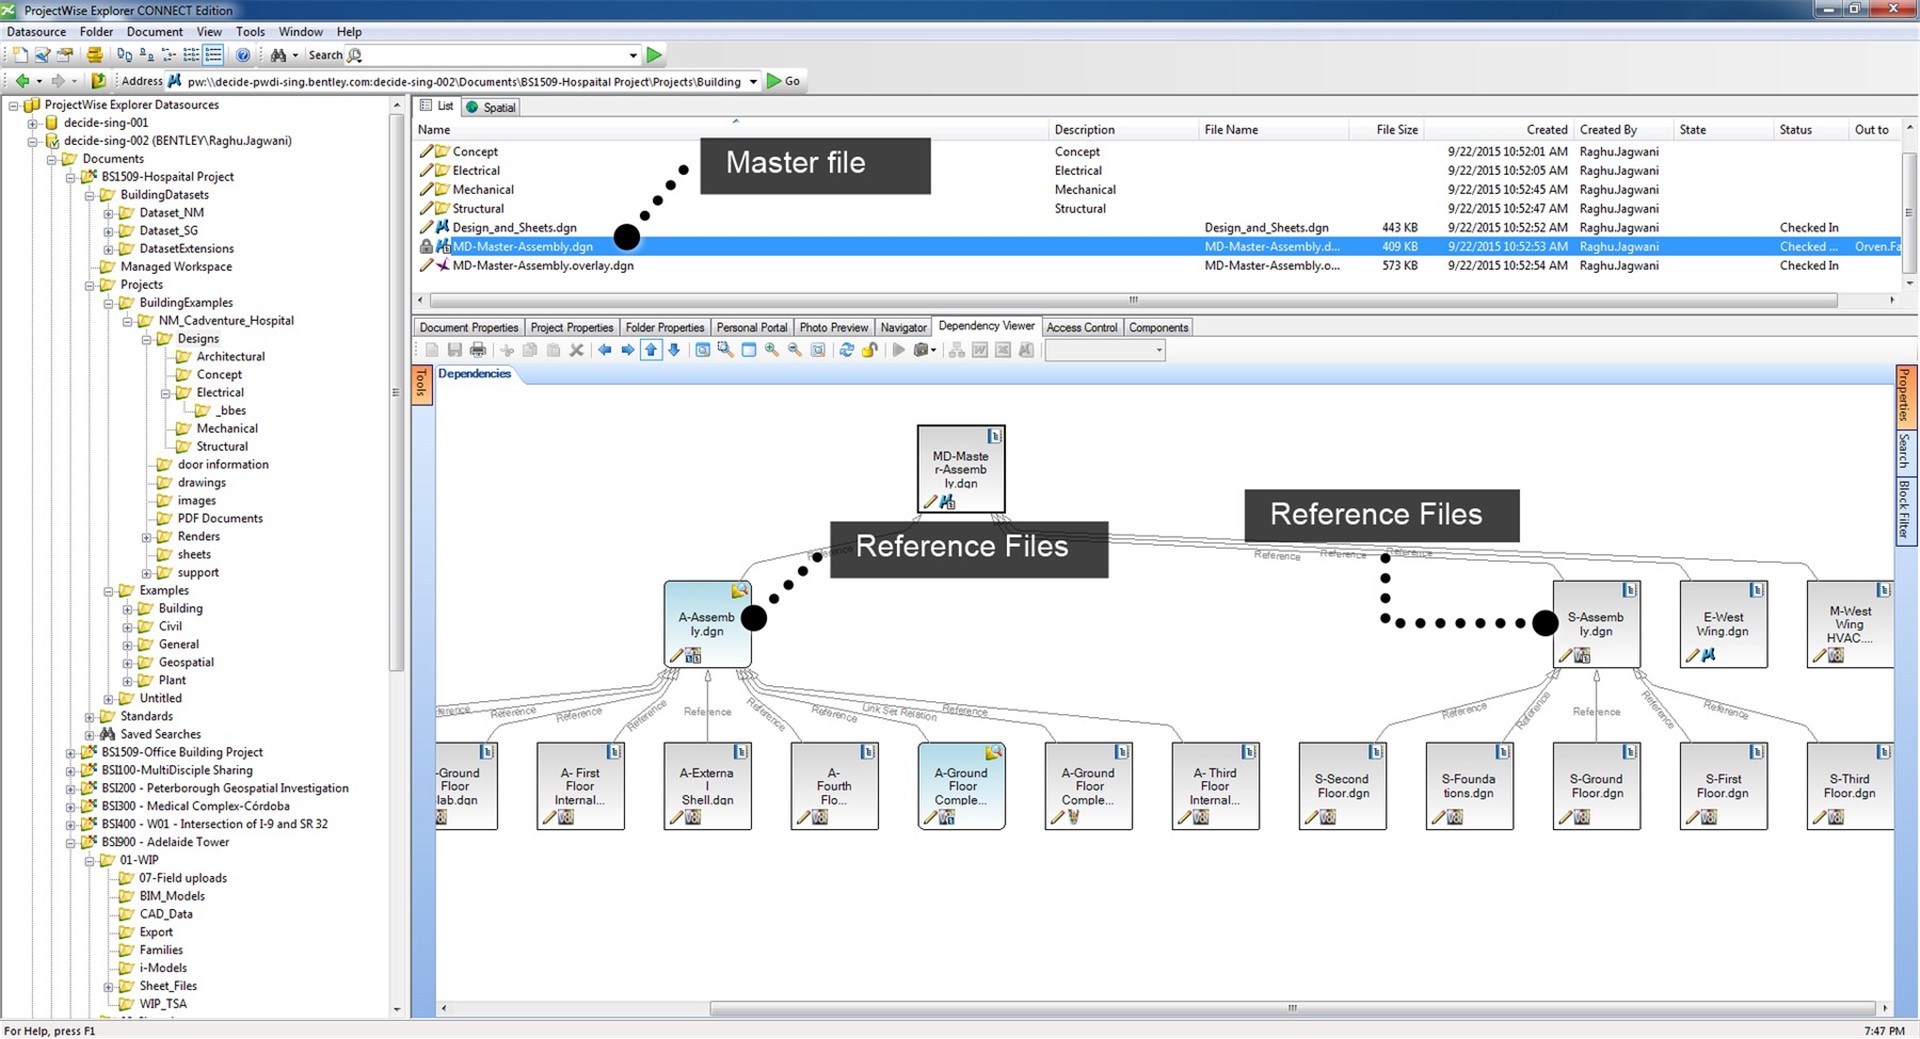Click the zoom-out magnifier icon
The height and width of the screenshot is (1039, 1920).
(x=795, y=350)
